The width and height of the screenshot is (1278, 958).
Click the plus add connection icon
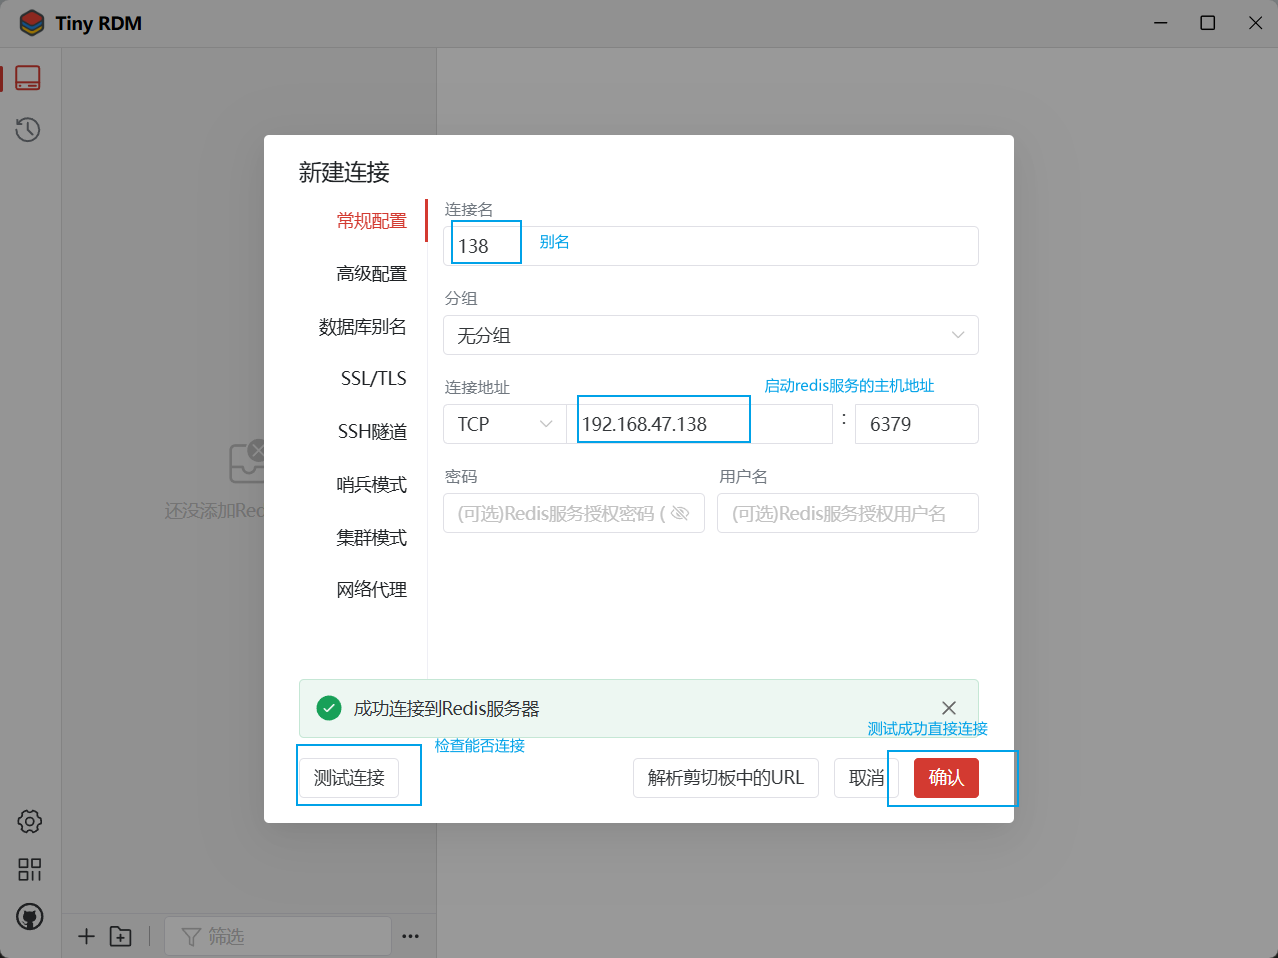tap(87, 936)
